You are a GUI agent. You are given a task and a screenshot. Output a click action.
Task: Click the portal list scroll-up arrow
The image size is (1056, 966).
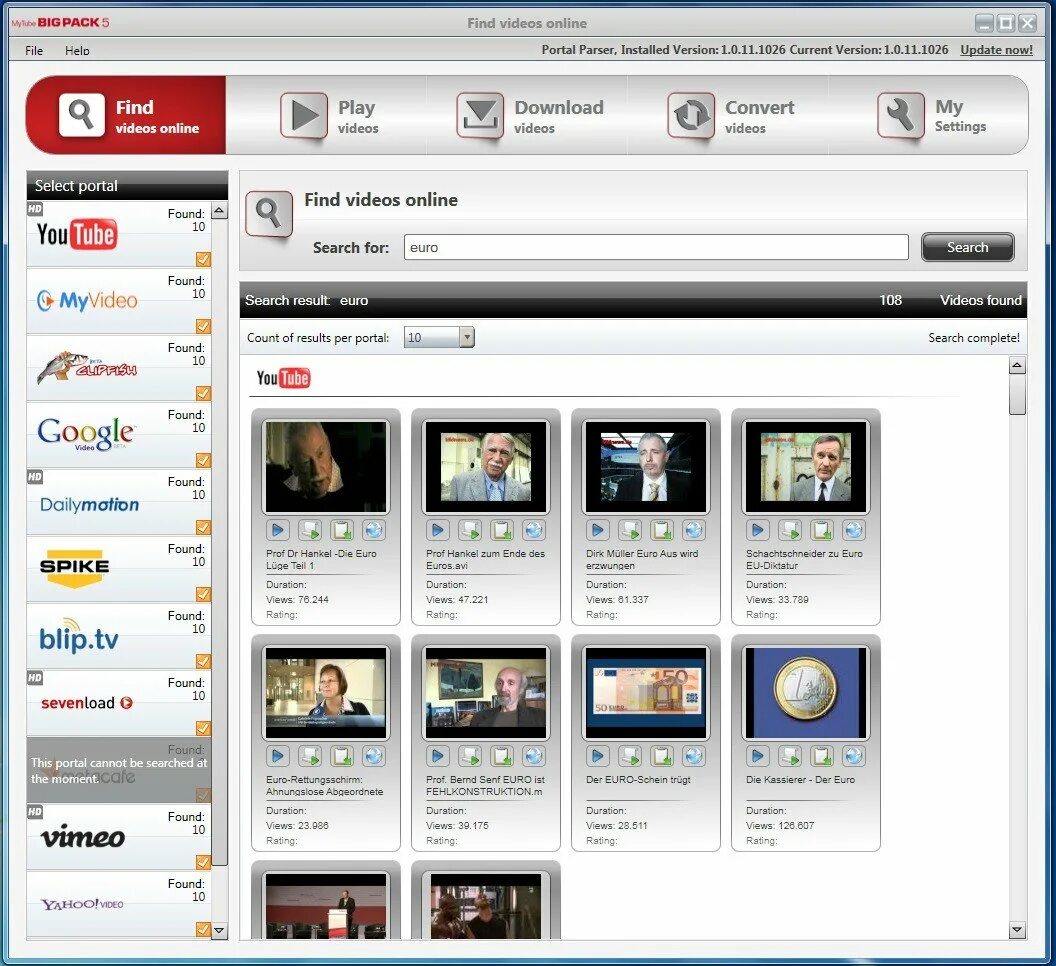pyautogui.click(x=219, y=211)
